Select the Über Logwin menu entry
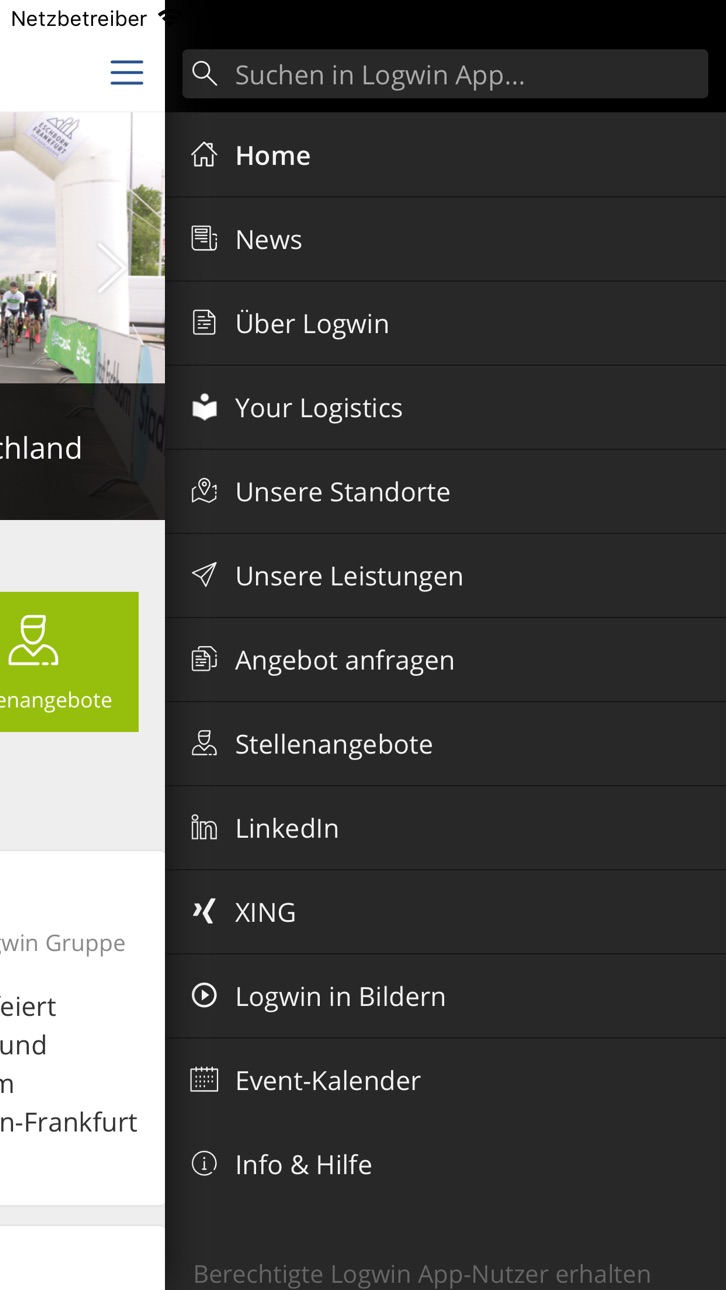Image resolution: width=726 pixels, height=1290 pixels. point(445,323)
